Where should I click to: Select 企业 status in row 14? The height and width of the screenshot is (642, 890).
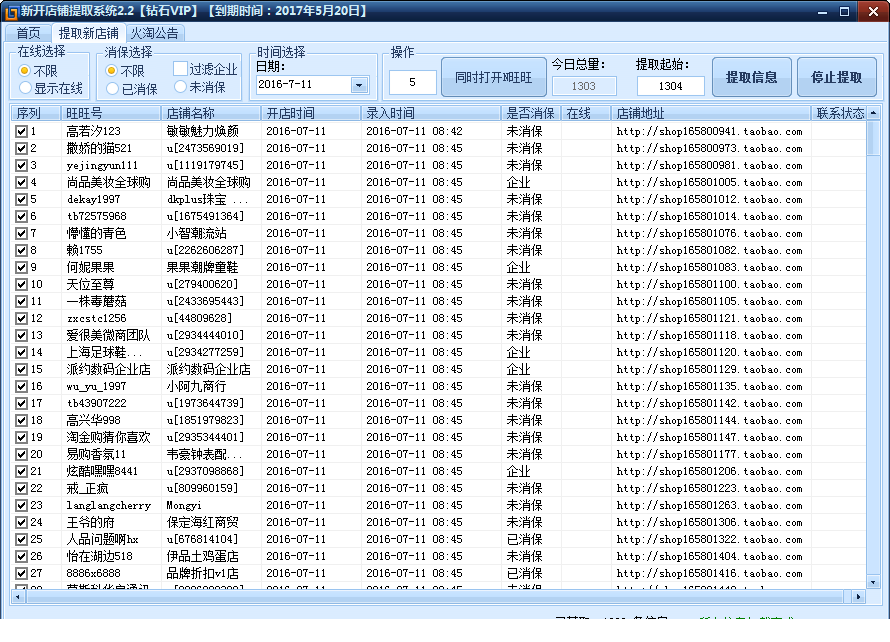click(x=518, y=353)
